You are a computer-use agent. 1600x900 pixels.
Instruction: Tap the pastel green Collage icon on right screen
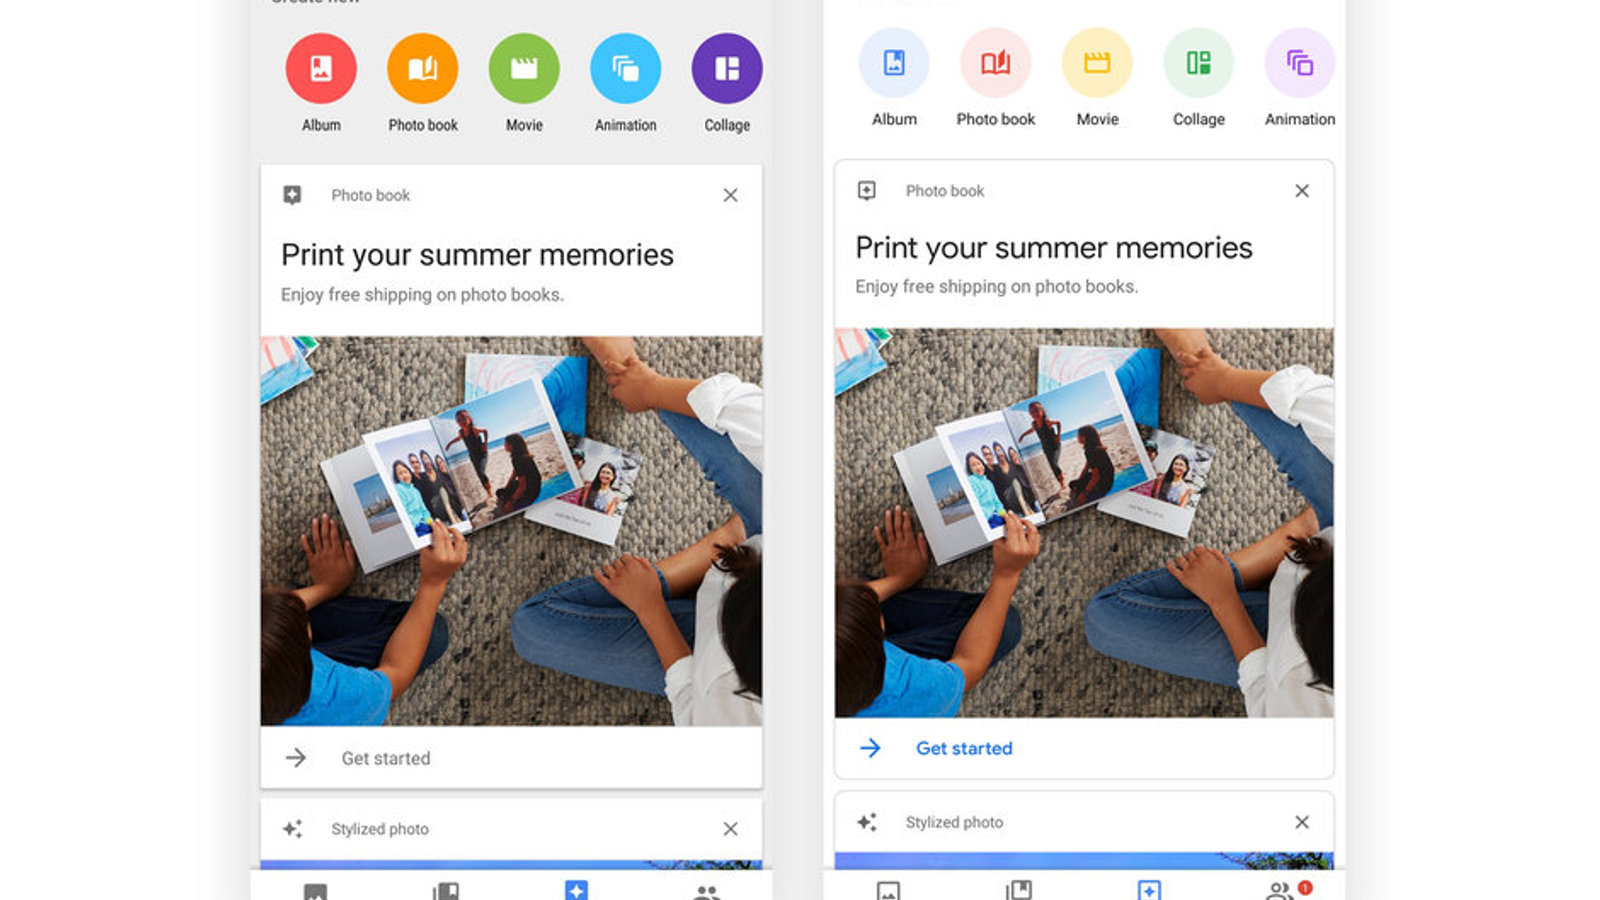(1199, 63)
